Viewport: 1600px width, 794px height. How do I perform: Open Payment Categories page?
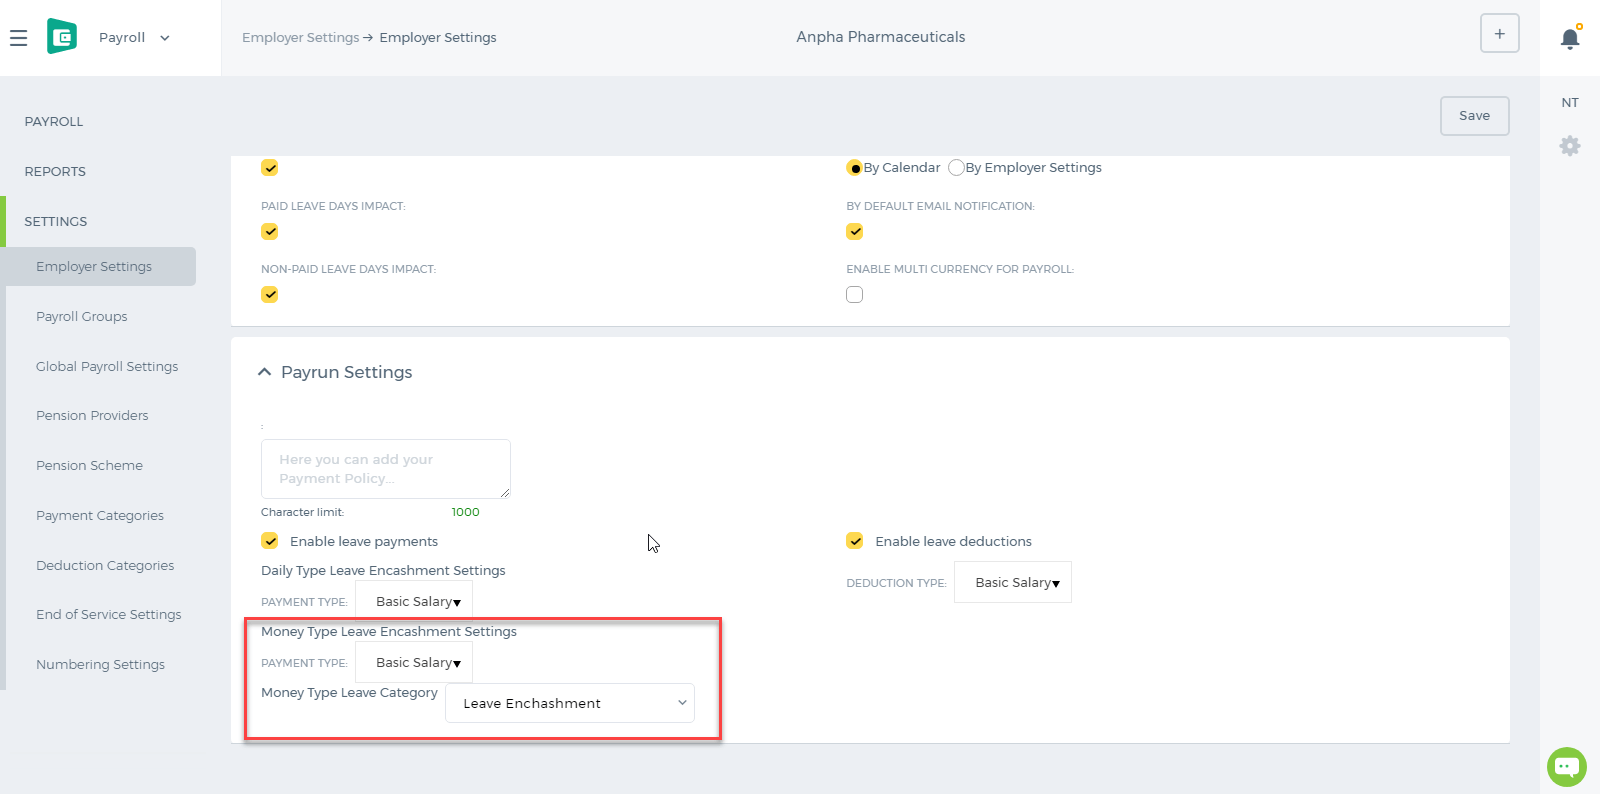click(100, 516)
